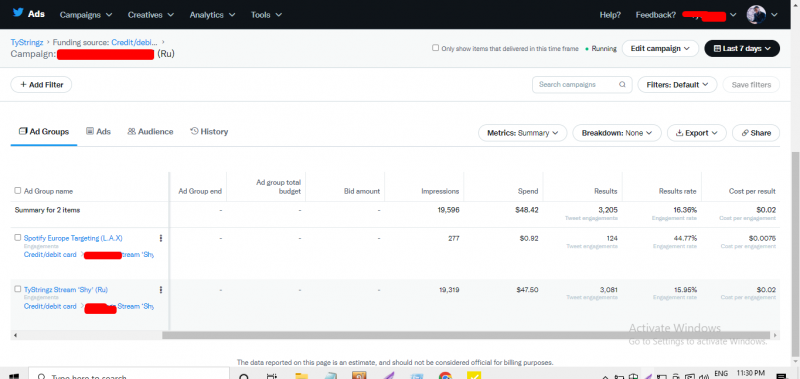Click the 44.77% results rate cell
Viewport: 800px width, 379px height.
click(x=685, y=238)
